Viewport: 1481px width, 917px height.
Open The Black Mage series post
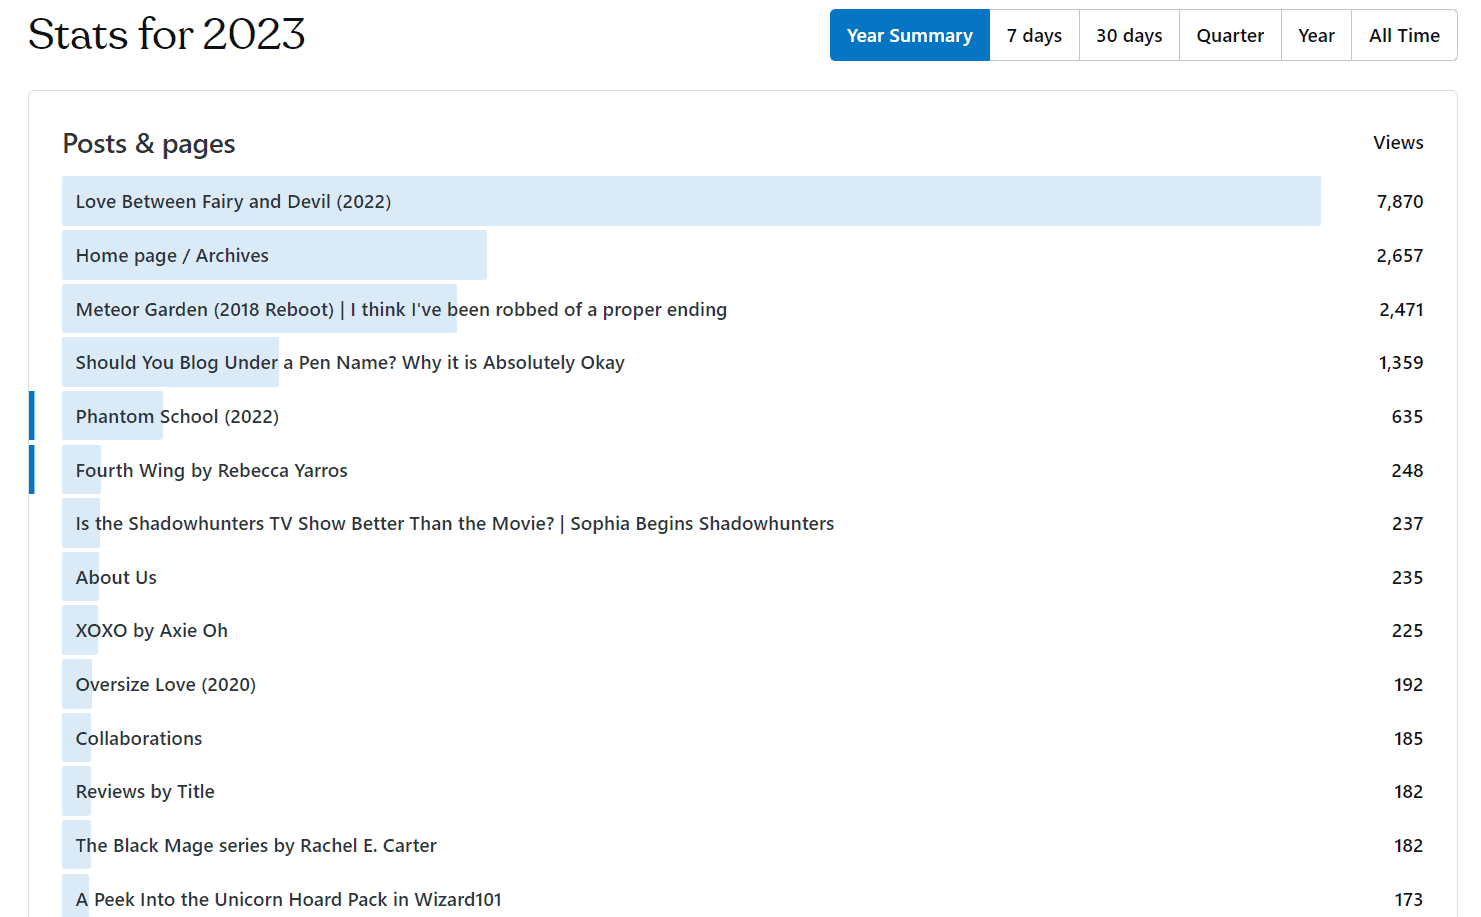point(256,846)
